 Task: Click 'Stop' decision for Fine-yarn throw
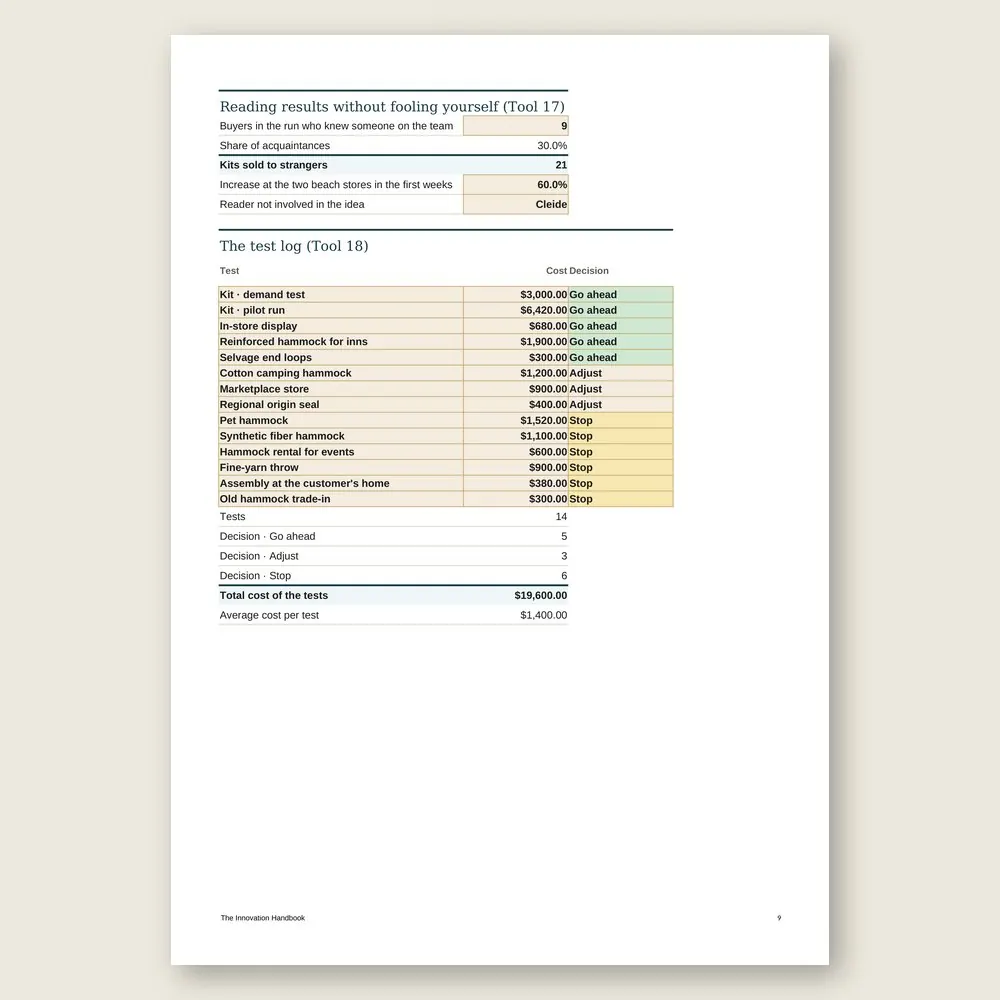[621, 467]
